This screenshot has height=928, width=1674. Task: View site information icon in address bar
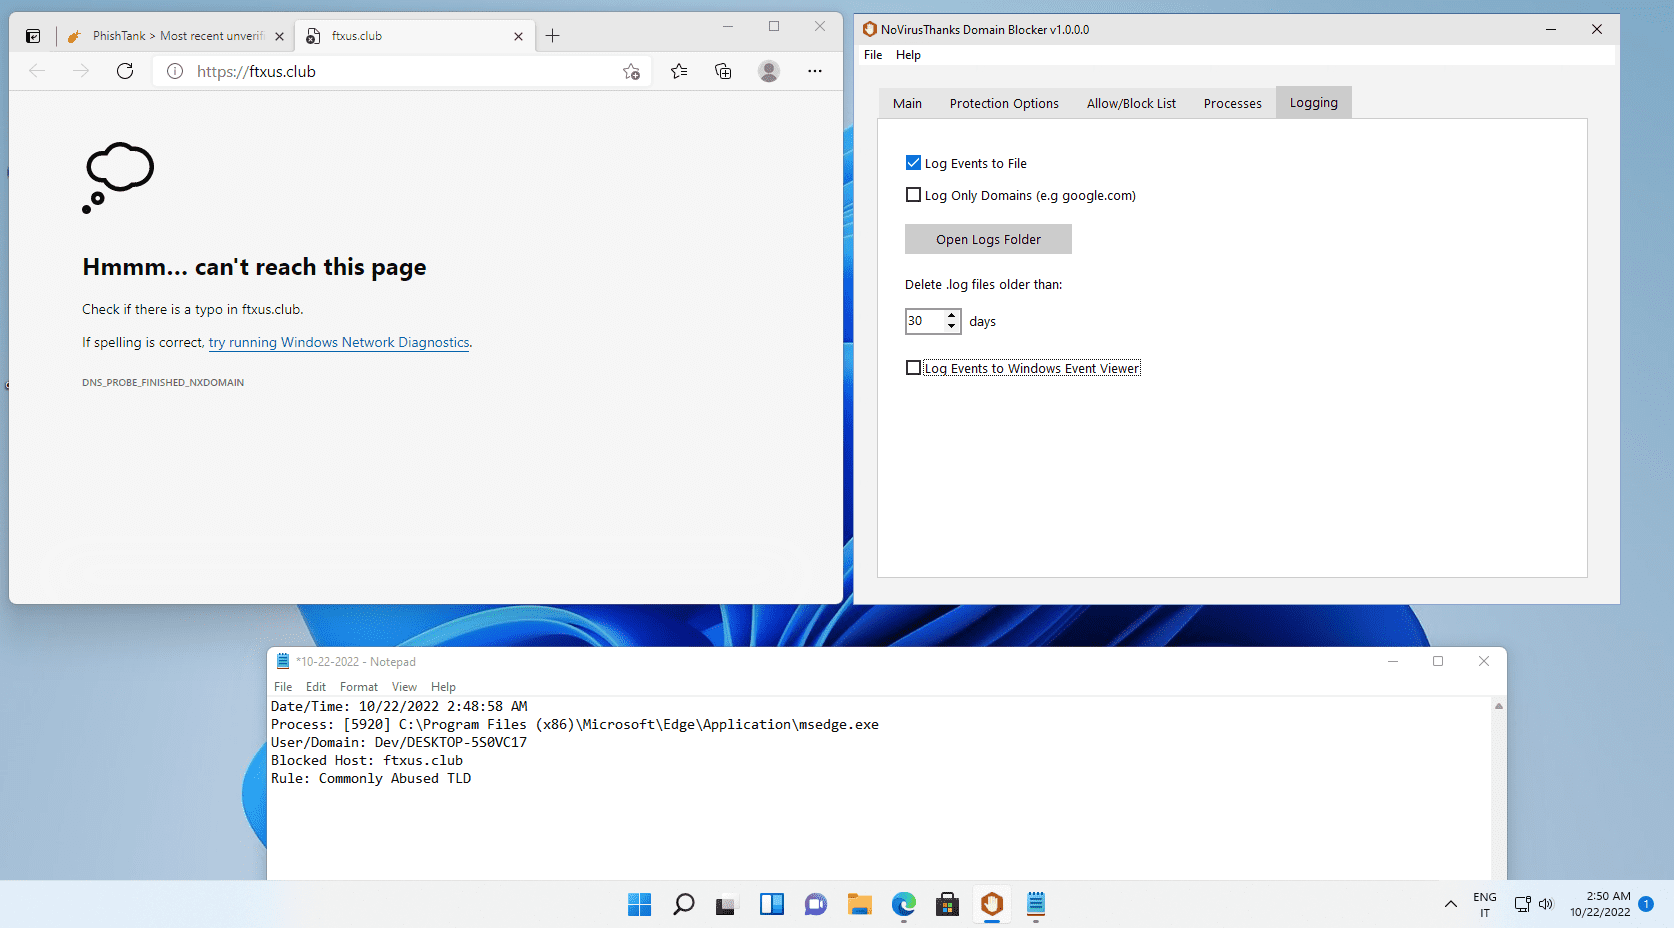click(x=175, y=71)
